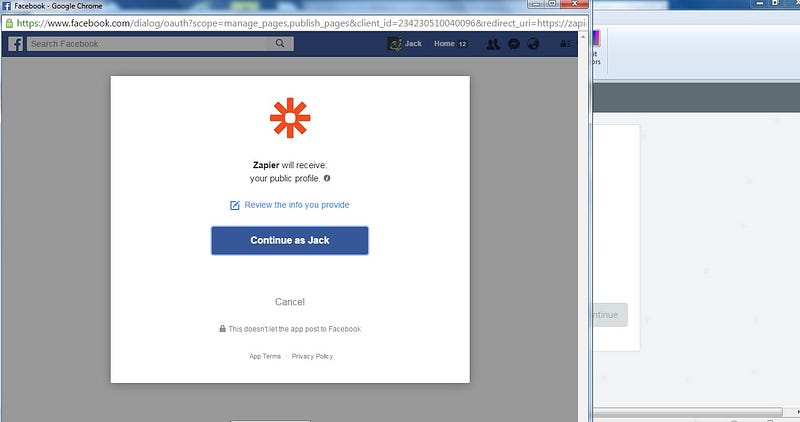
Task: Click the search magnifier icon
Action: [280, 43]
